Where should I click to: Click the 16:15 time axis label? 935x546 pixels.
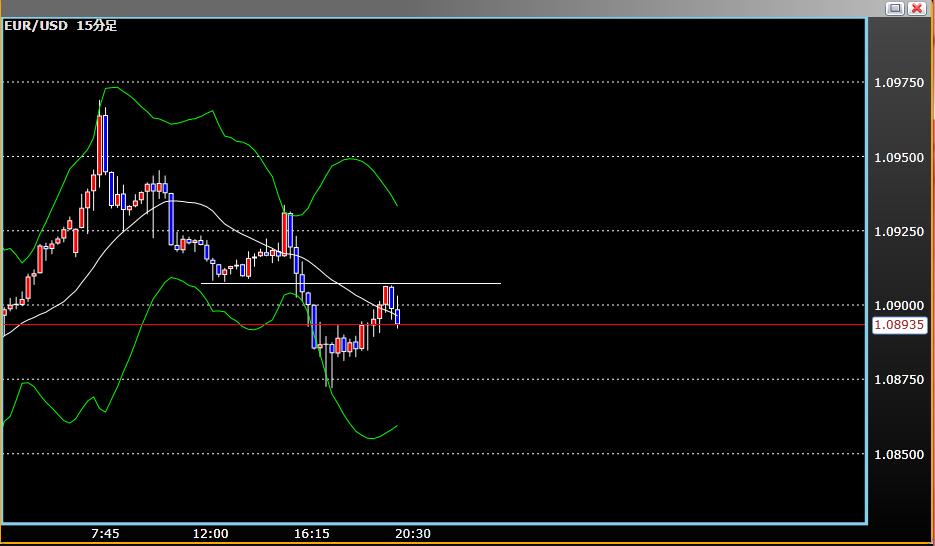312,534
